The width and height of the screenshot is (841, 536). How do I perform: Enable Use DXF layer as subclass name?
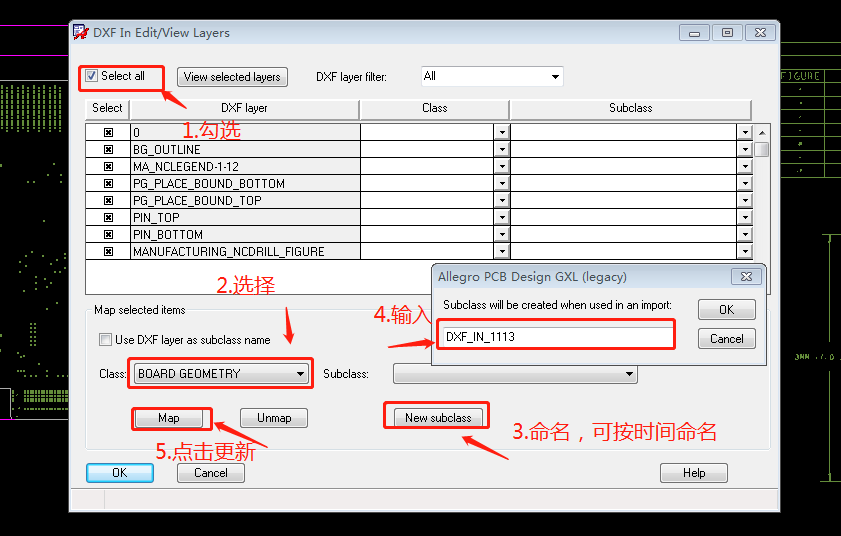click(105, 340)
